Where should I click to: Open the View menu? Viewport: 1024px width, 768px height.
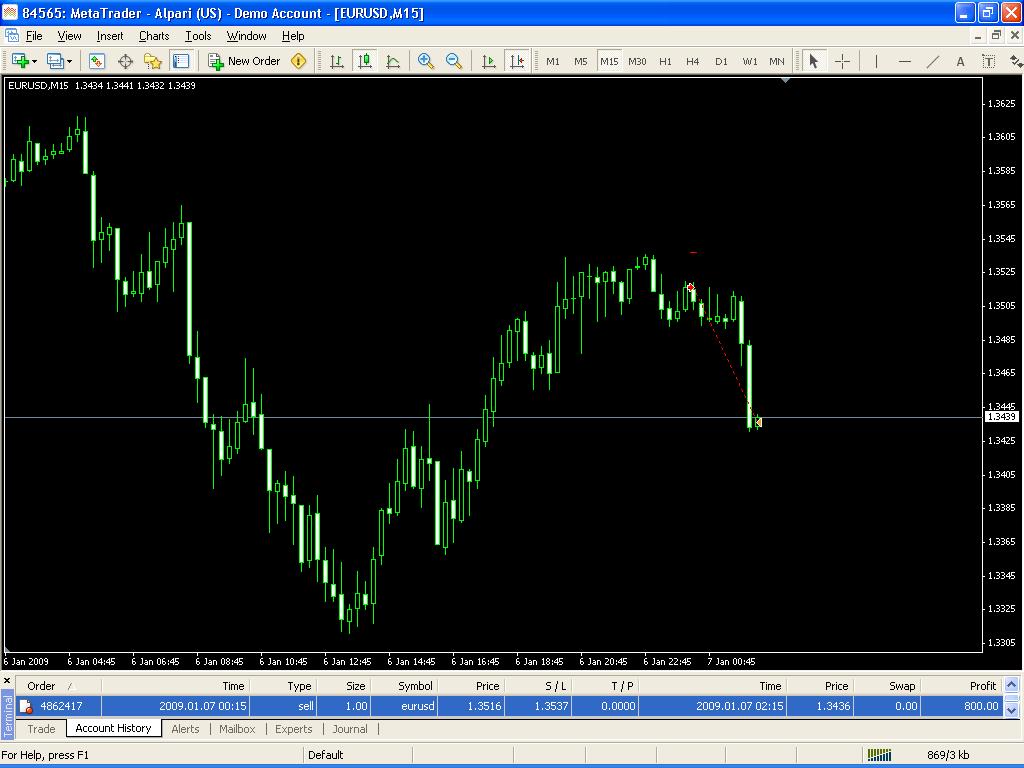(69, 36)
